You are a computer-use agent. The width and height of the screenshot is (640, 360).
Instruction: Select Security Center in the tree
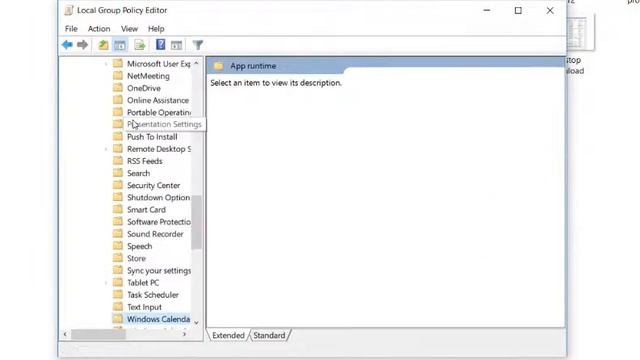[x=153, y=185]
